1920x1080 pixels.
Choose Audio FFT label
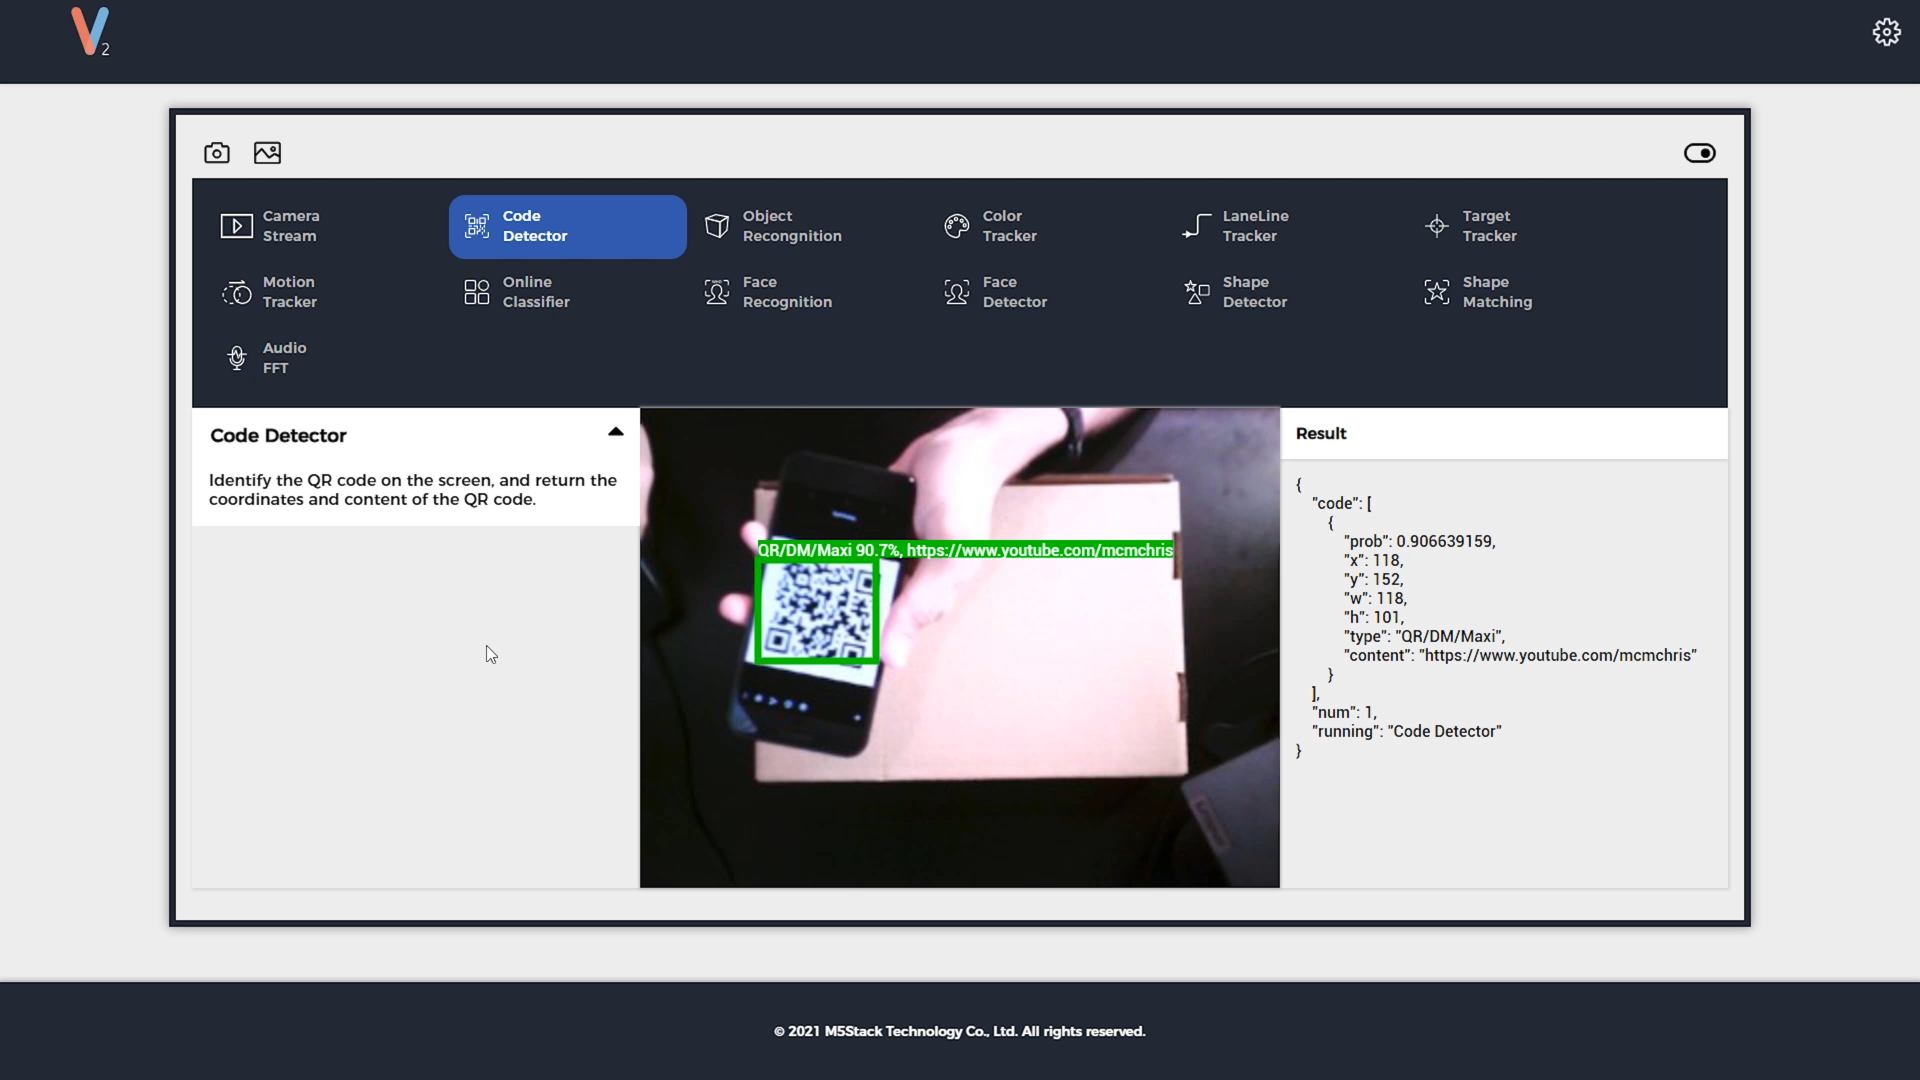[x=284, y=358]
